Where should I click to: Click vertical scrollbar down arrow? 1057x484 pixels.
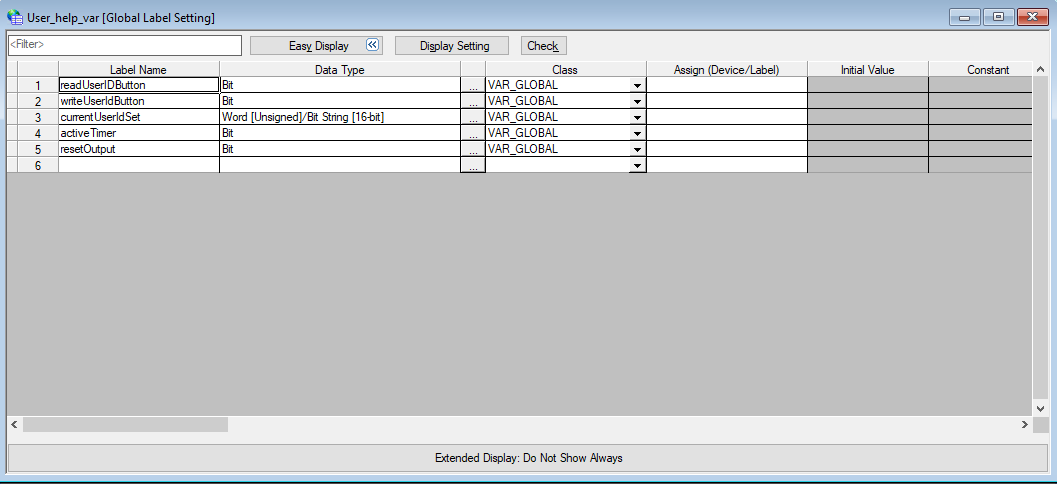tap(1040, 409)
